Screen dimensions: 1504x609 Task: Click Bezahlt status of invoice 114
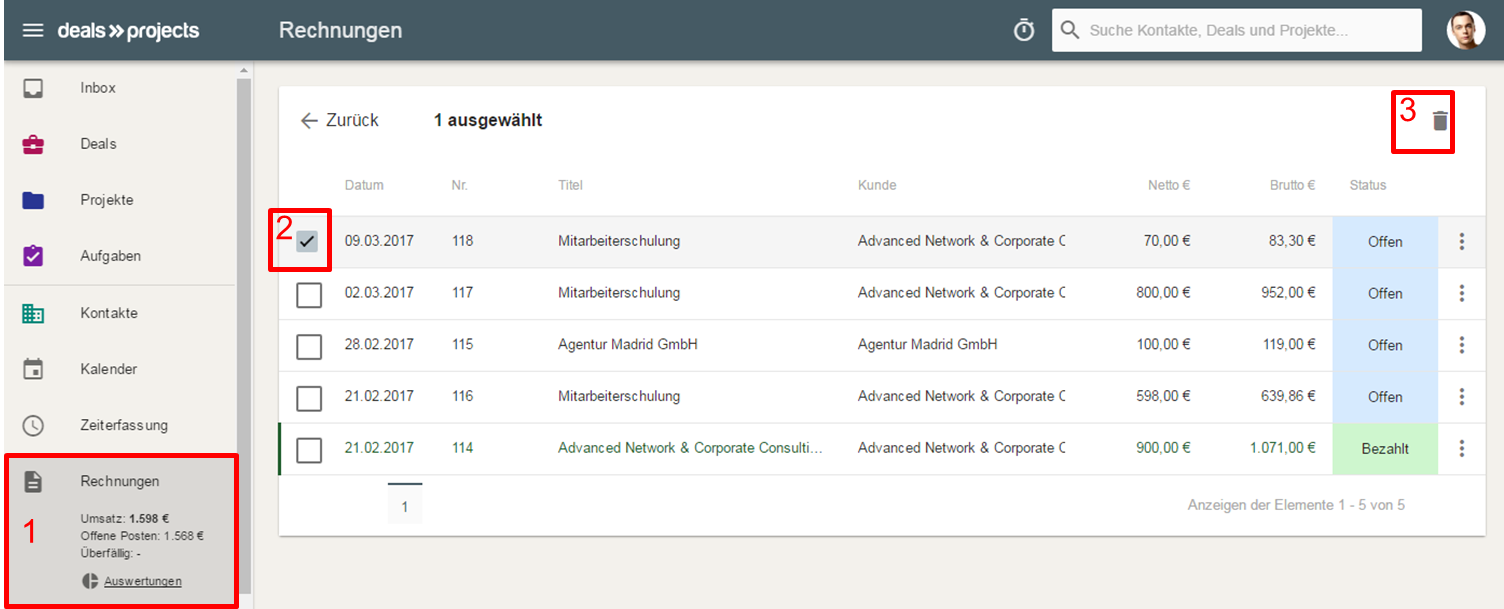1385,449
